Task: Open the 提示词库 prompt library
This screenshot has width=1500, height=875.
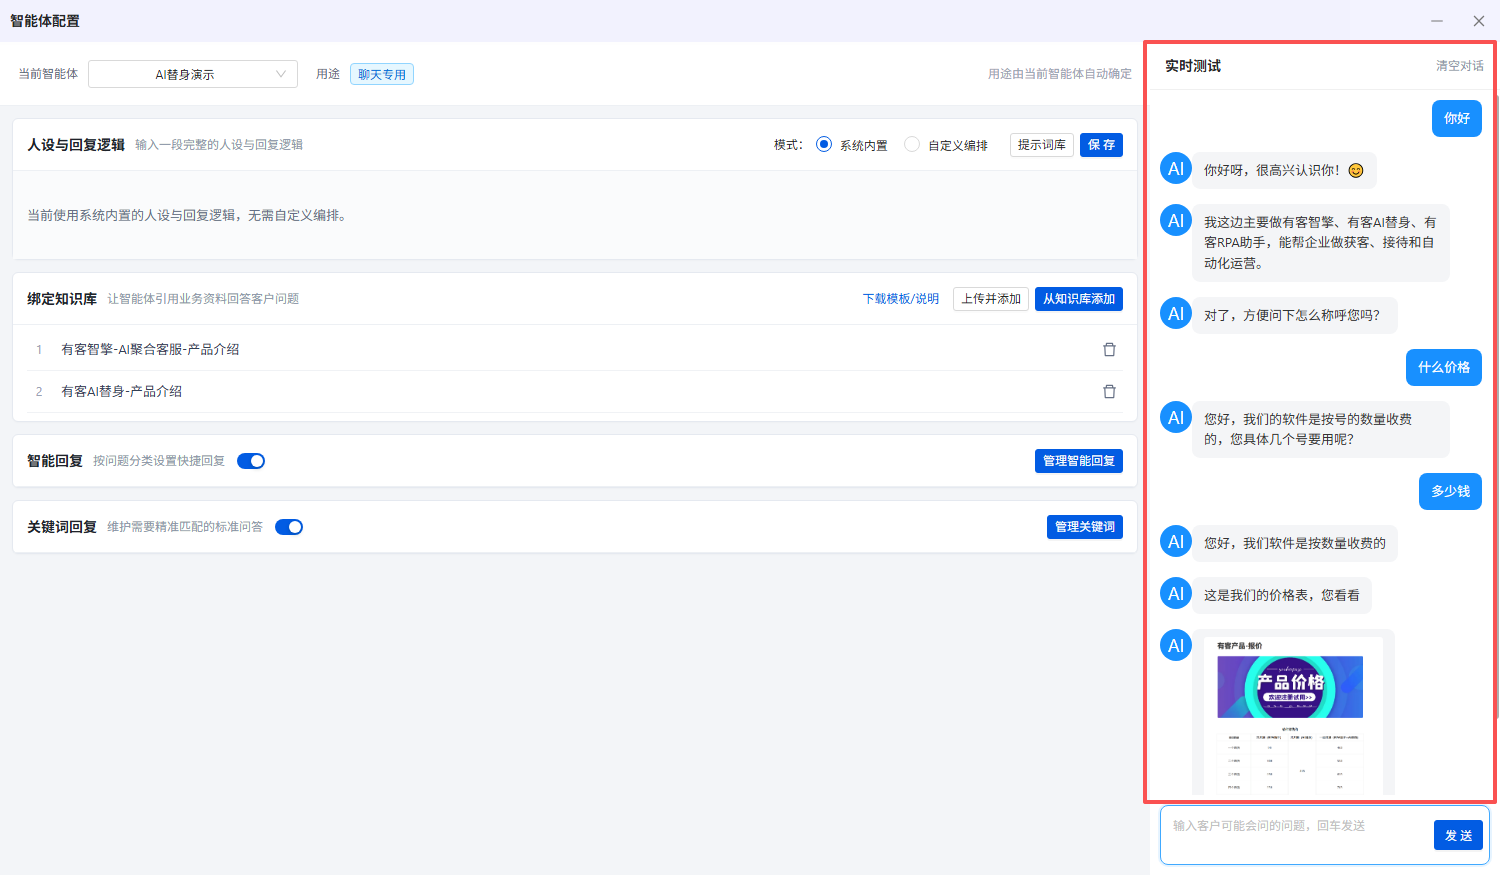Action: pyautogui.click(x=1042, y=145)
